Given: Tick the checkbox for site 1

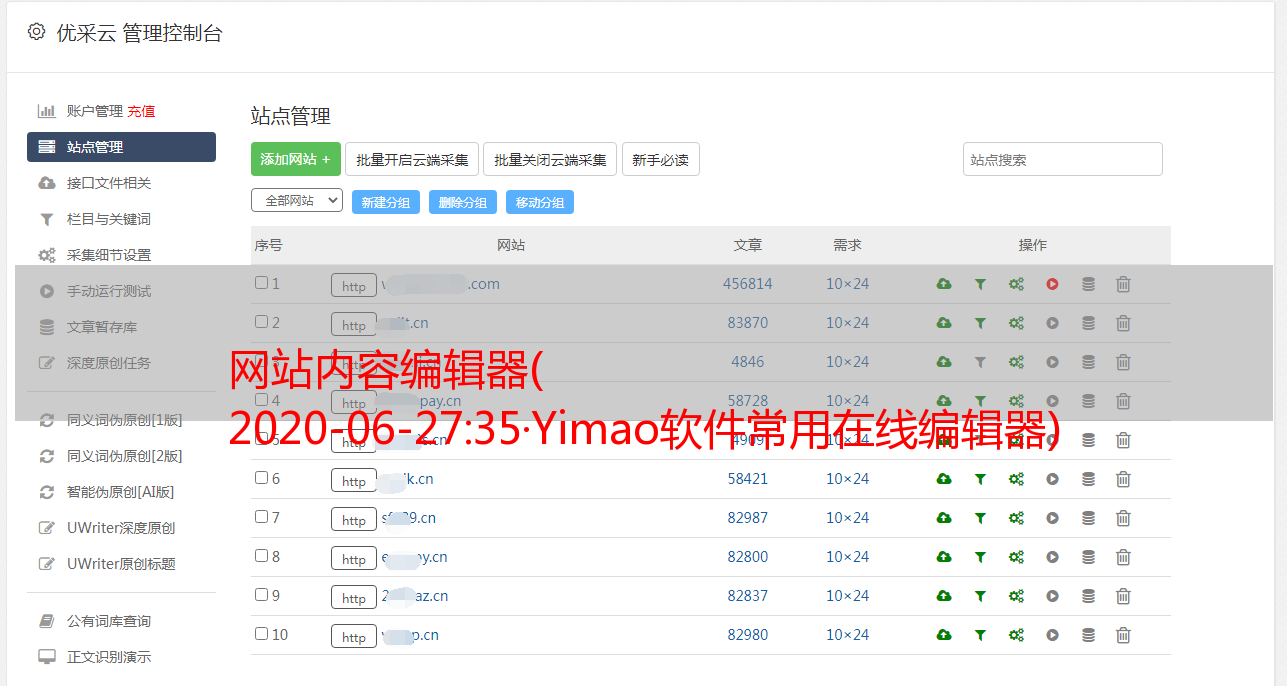Looking at the screenshot, I should pos(261,283).
